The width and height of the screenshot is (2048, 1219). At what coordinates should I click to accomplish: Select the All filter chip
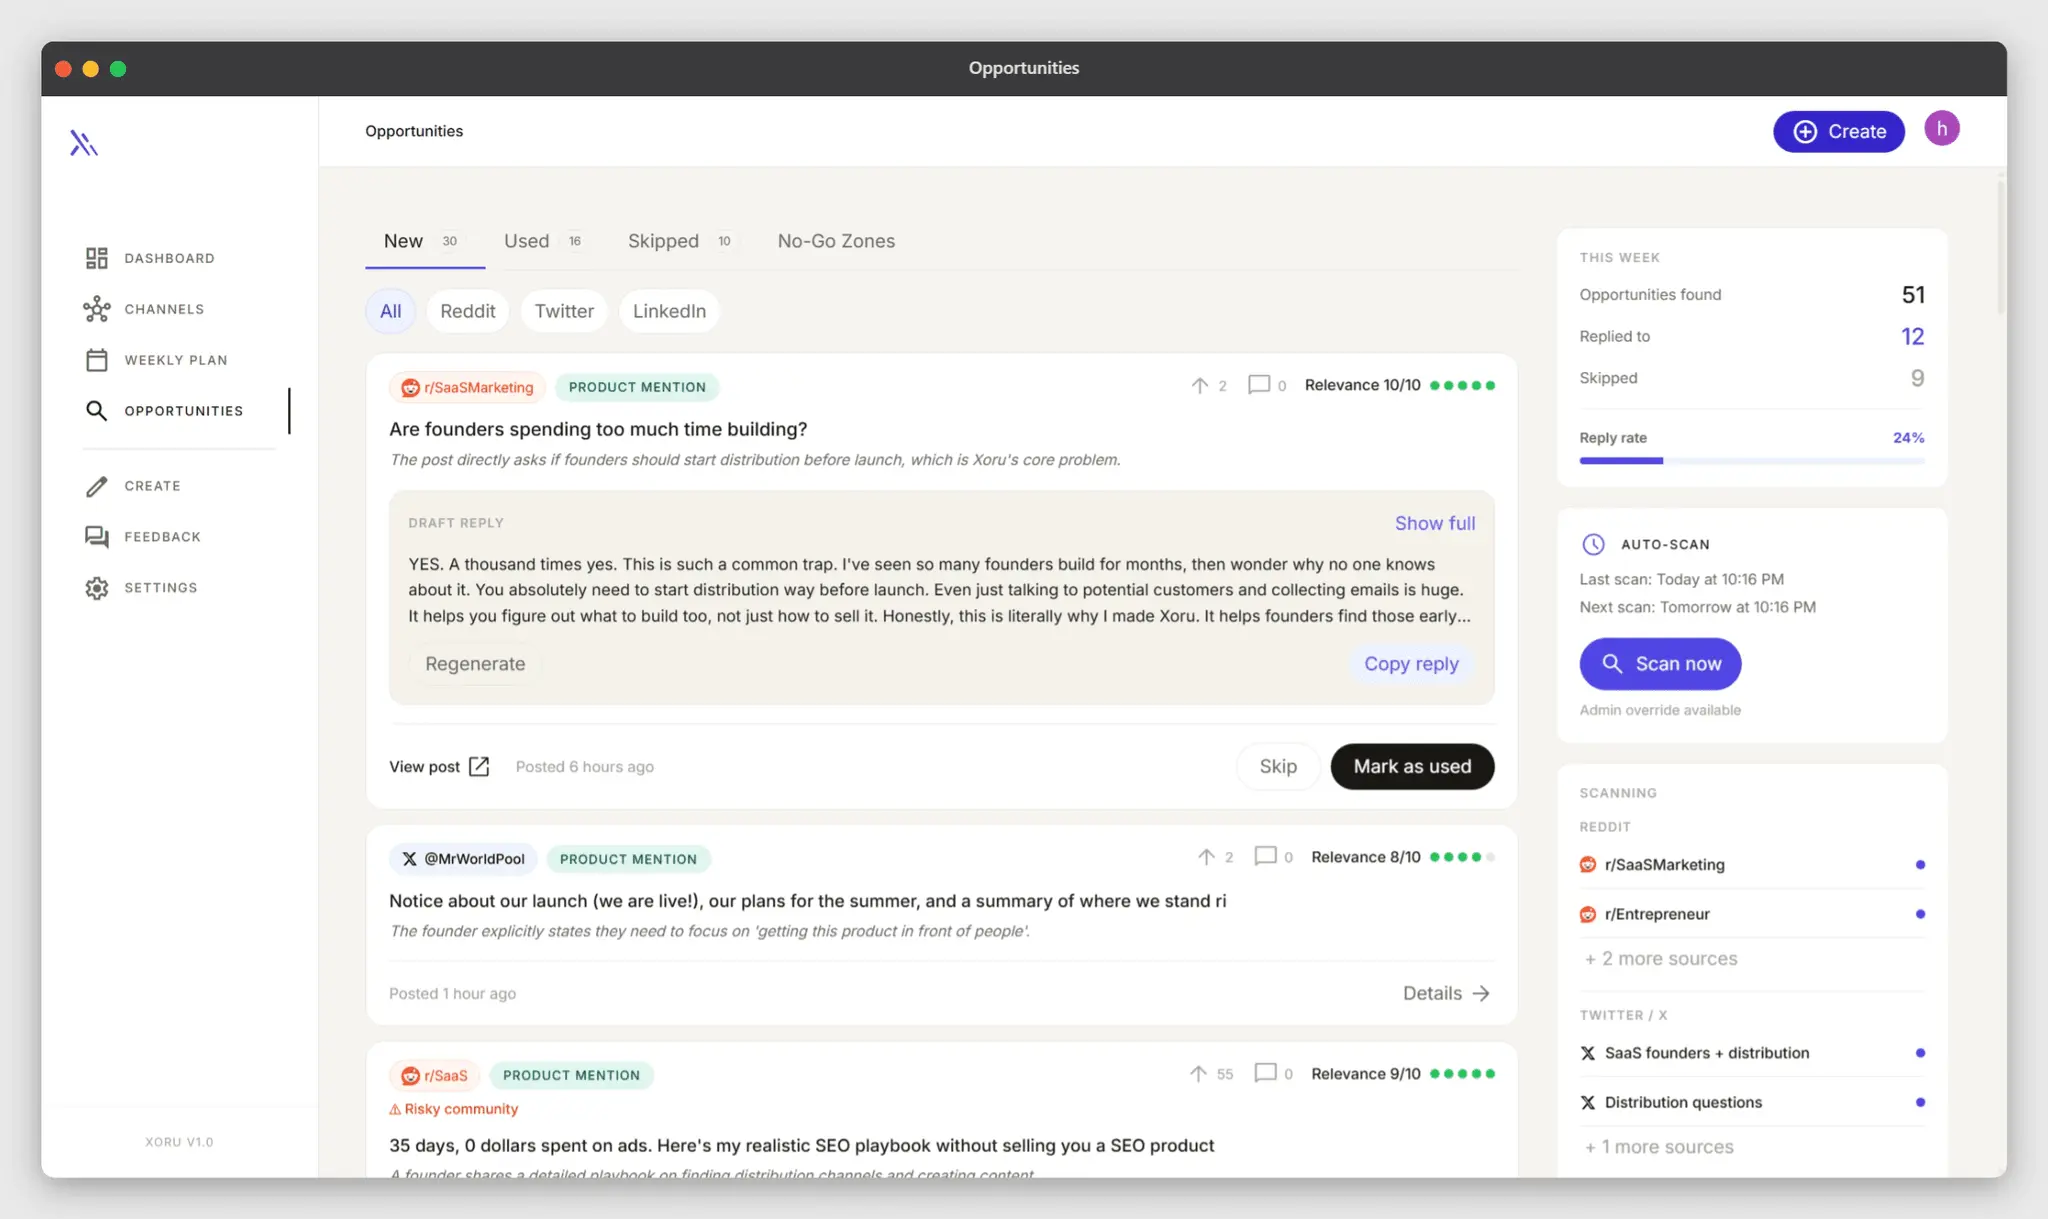click(x=390, y=311)
